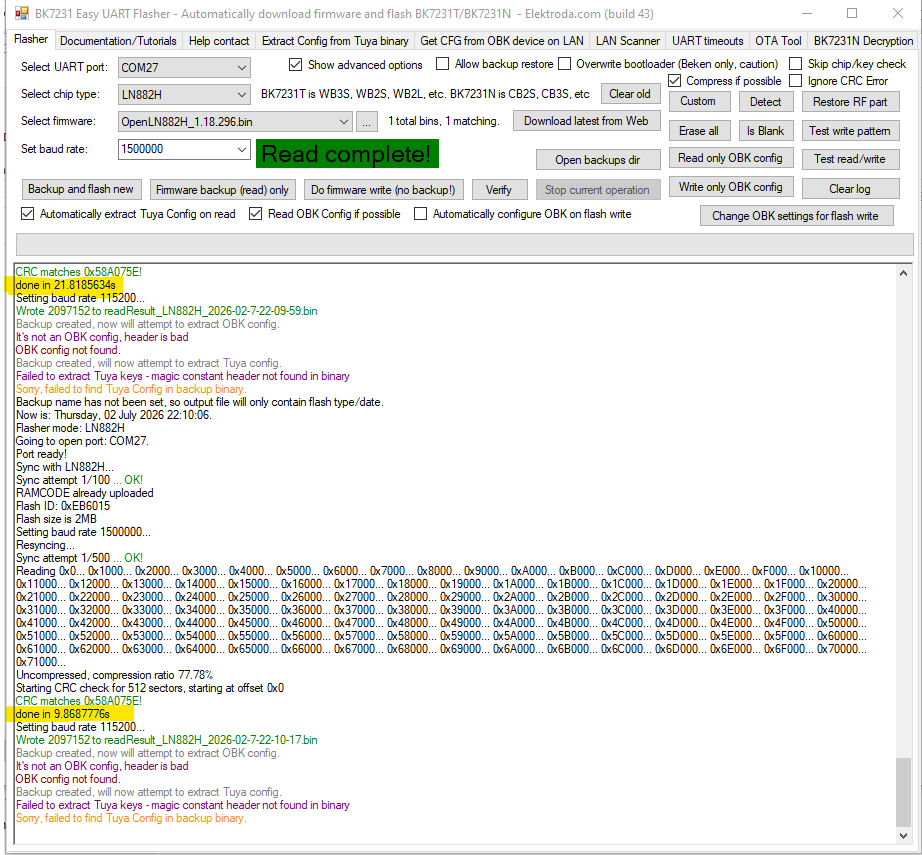Viewport: 922px width, 855px height.
Task: Click 'Wrote 2097152 to readResult_LN882H_2026-02-7-22-10-17.bin' line
Action: tap(166, 740)
